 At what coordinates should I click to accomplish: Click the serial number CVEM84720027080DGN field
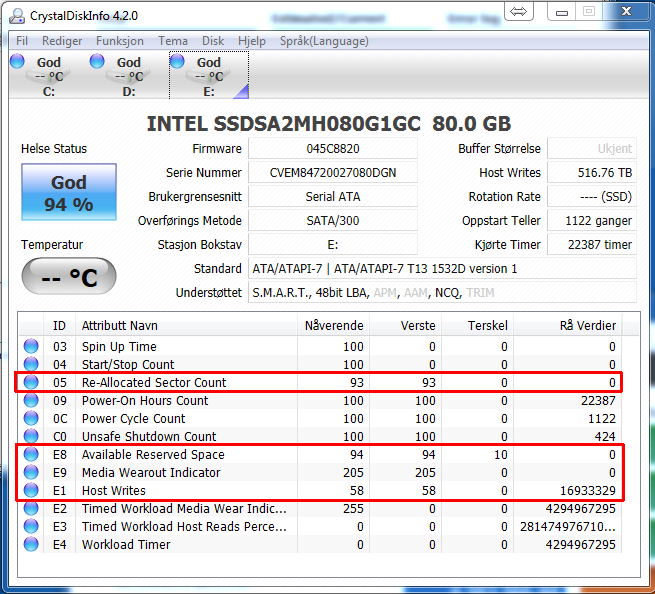coord(333,173)
